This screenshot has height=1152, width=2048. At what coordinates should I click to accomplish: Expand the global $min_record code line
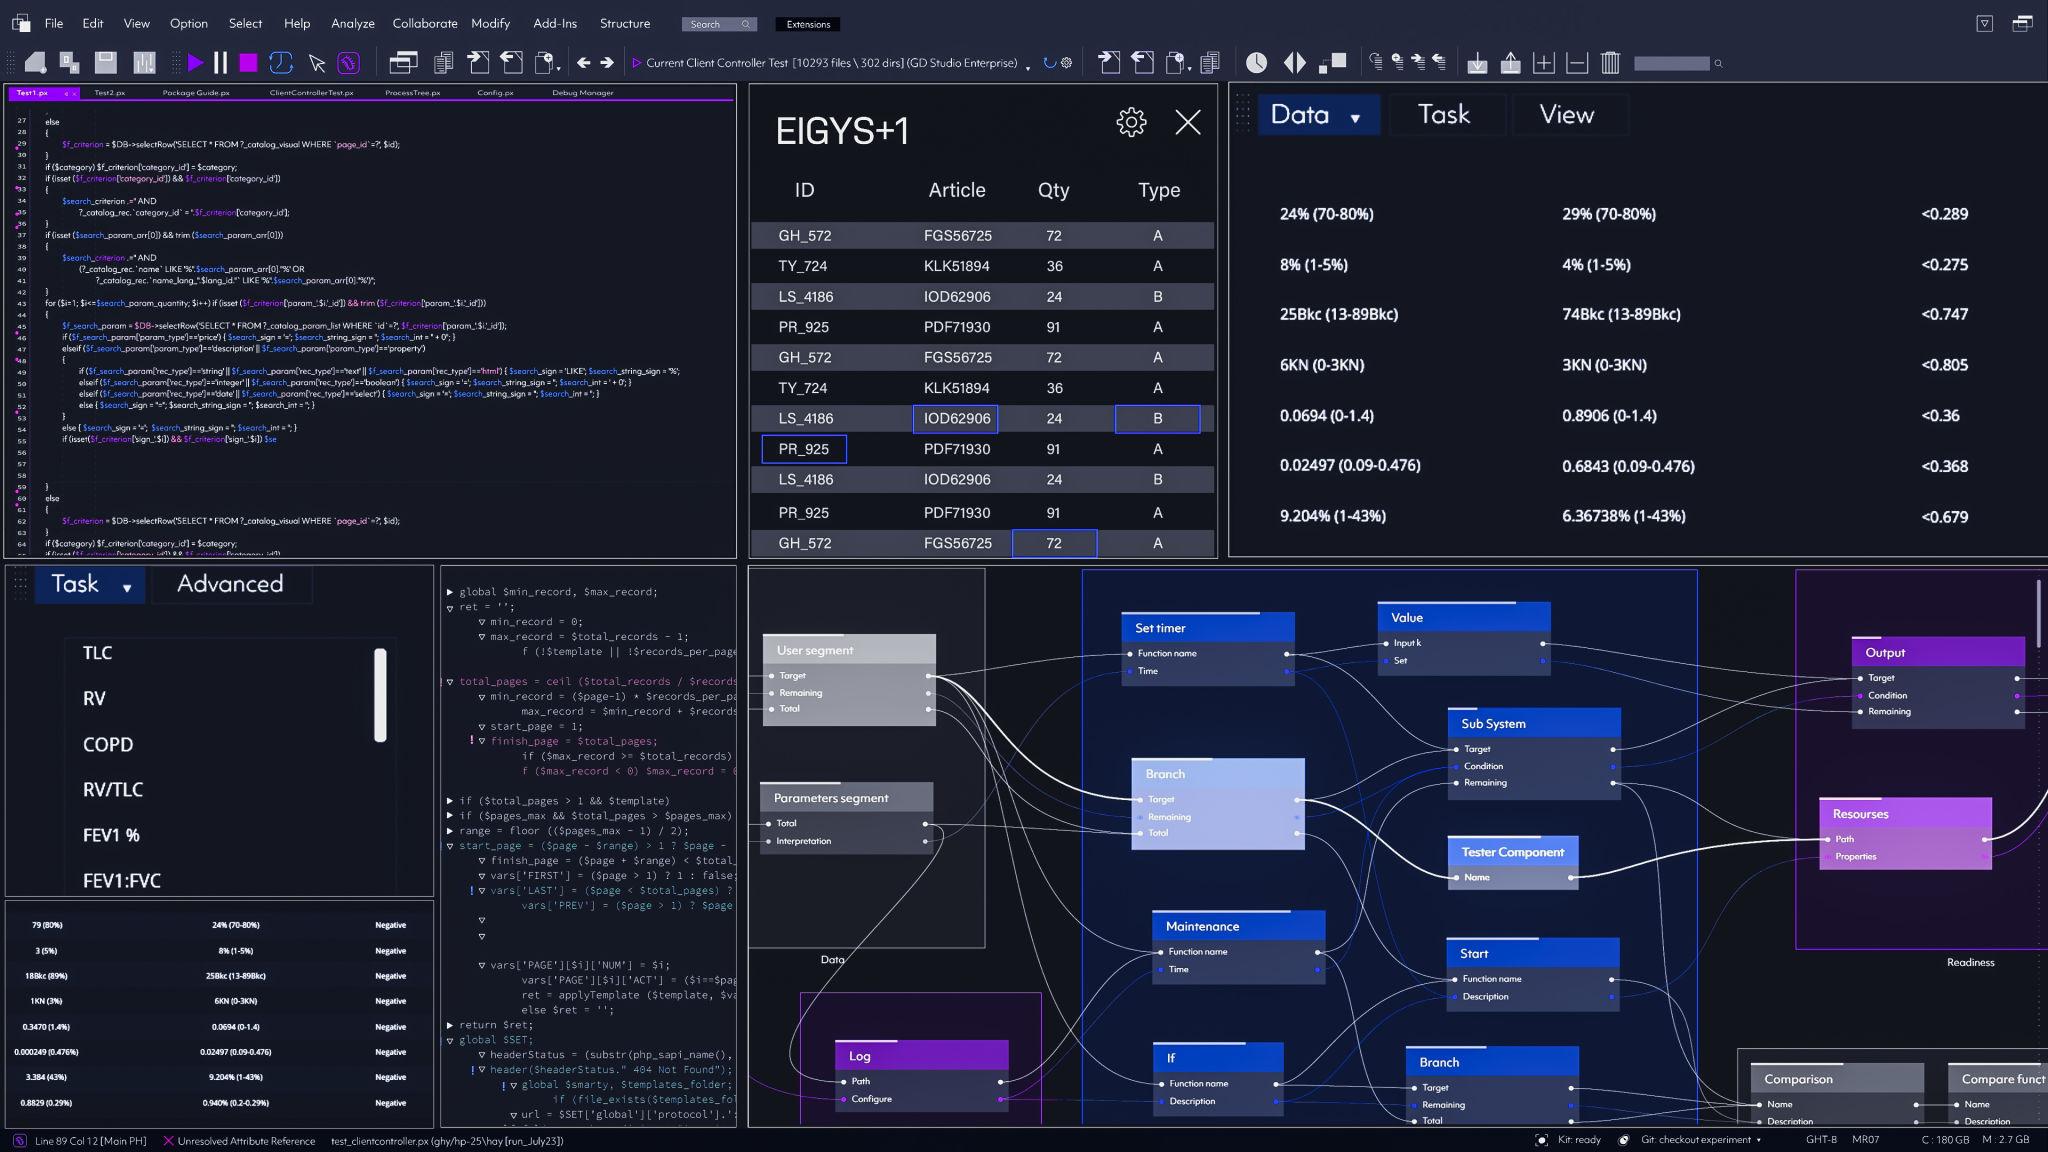pyautogui.click(x=450, y=592)
